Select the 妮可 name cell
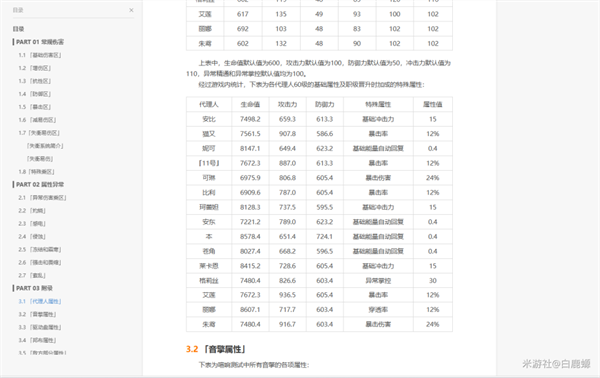The image size is (600, 378). tap(209, 148)
